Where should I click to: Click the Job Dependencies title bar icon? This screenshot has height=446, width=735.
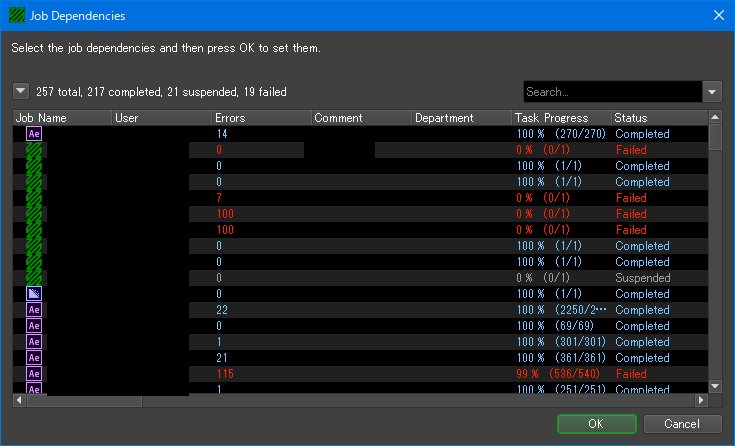(x=17, y=15)
